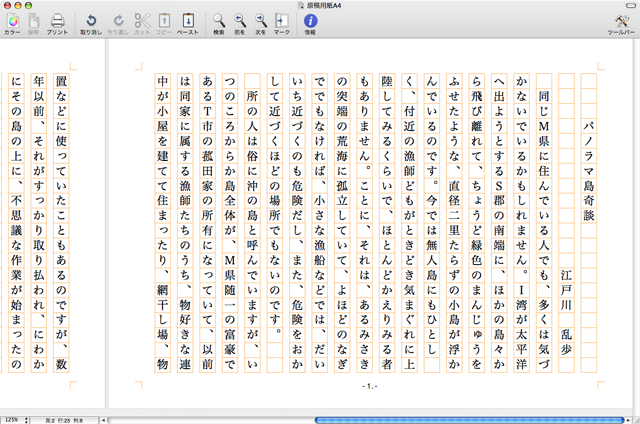Place cursor in column starting ら飛び離れて
This screenshot has width=640, height=424.
point(476,223)
